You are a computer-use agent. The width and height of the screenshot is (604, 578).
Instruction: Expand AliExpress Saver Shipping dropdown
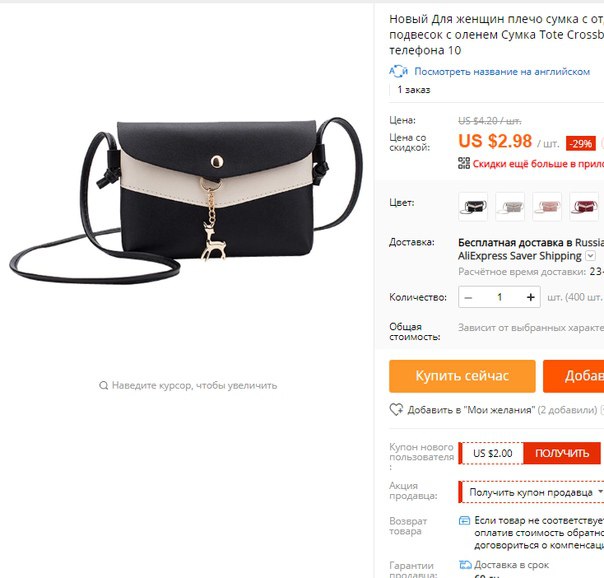[591, 256]
